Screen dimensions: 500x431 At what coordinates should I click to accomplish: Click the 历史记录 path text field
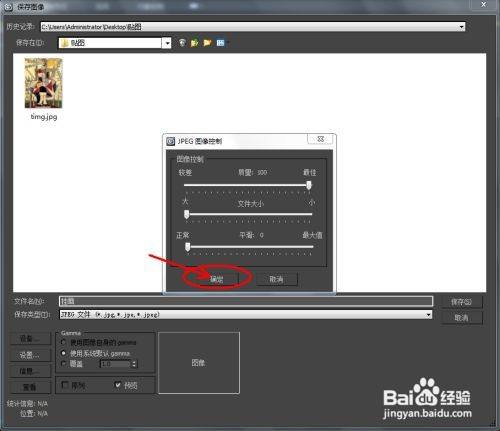(249, 27)
